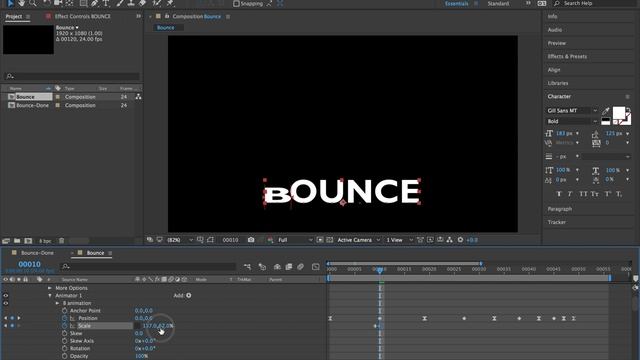This screenshot has height=360, width=640.
Task: Toggle the Opacity stopwatch
Action: coord(64,356)
